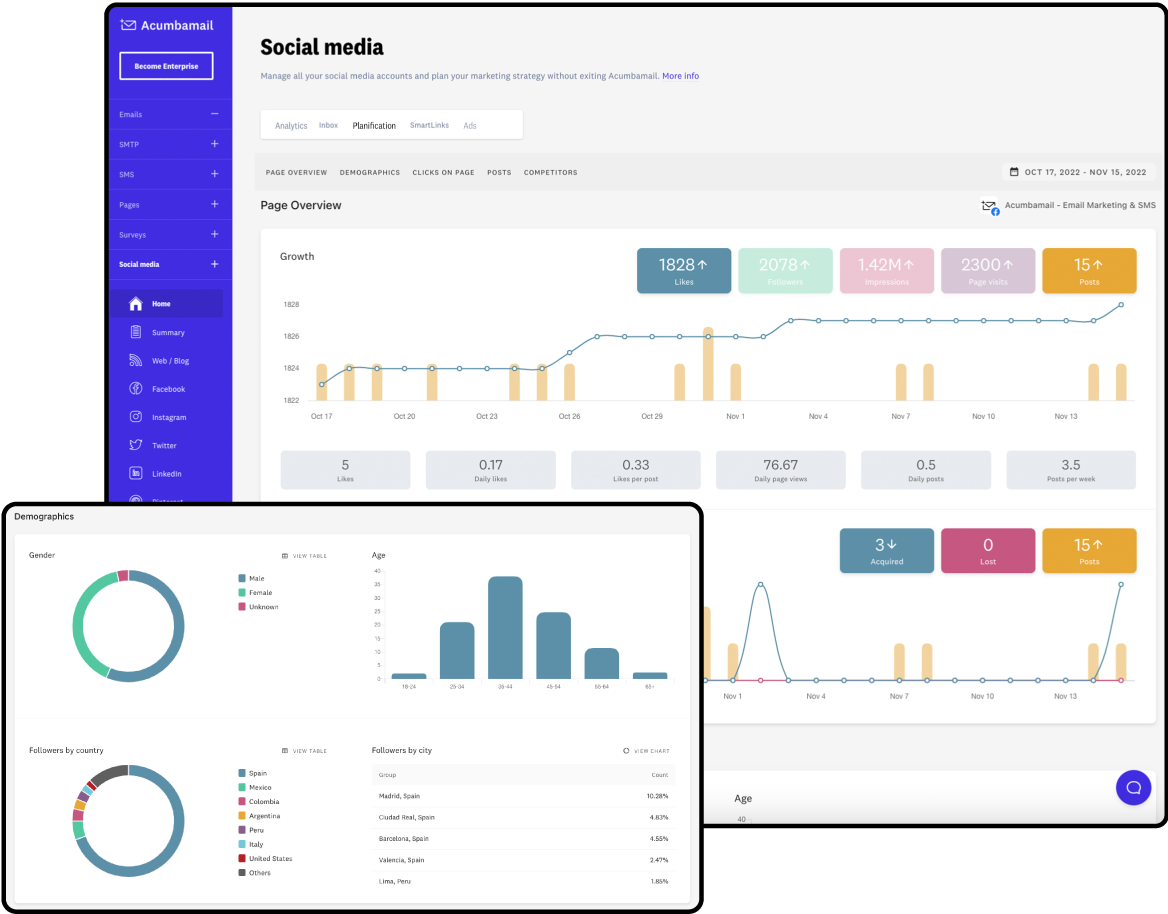The height and width of the screenshot is (914, 1168).
Task: Open the More info link
Action: [680, 75]
